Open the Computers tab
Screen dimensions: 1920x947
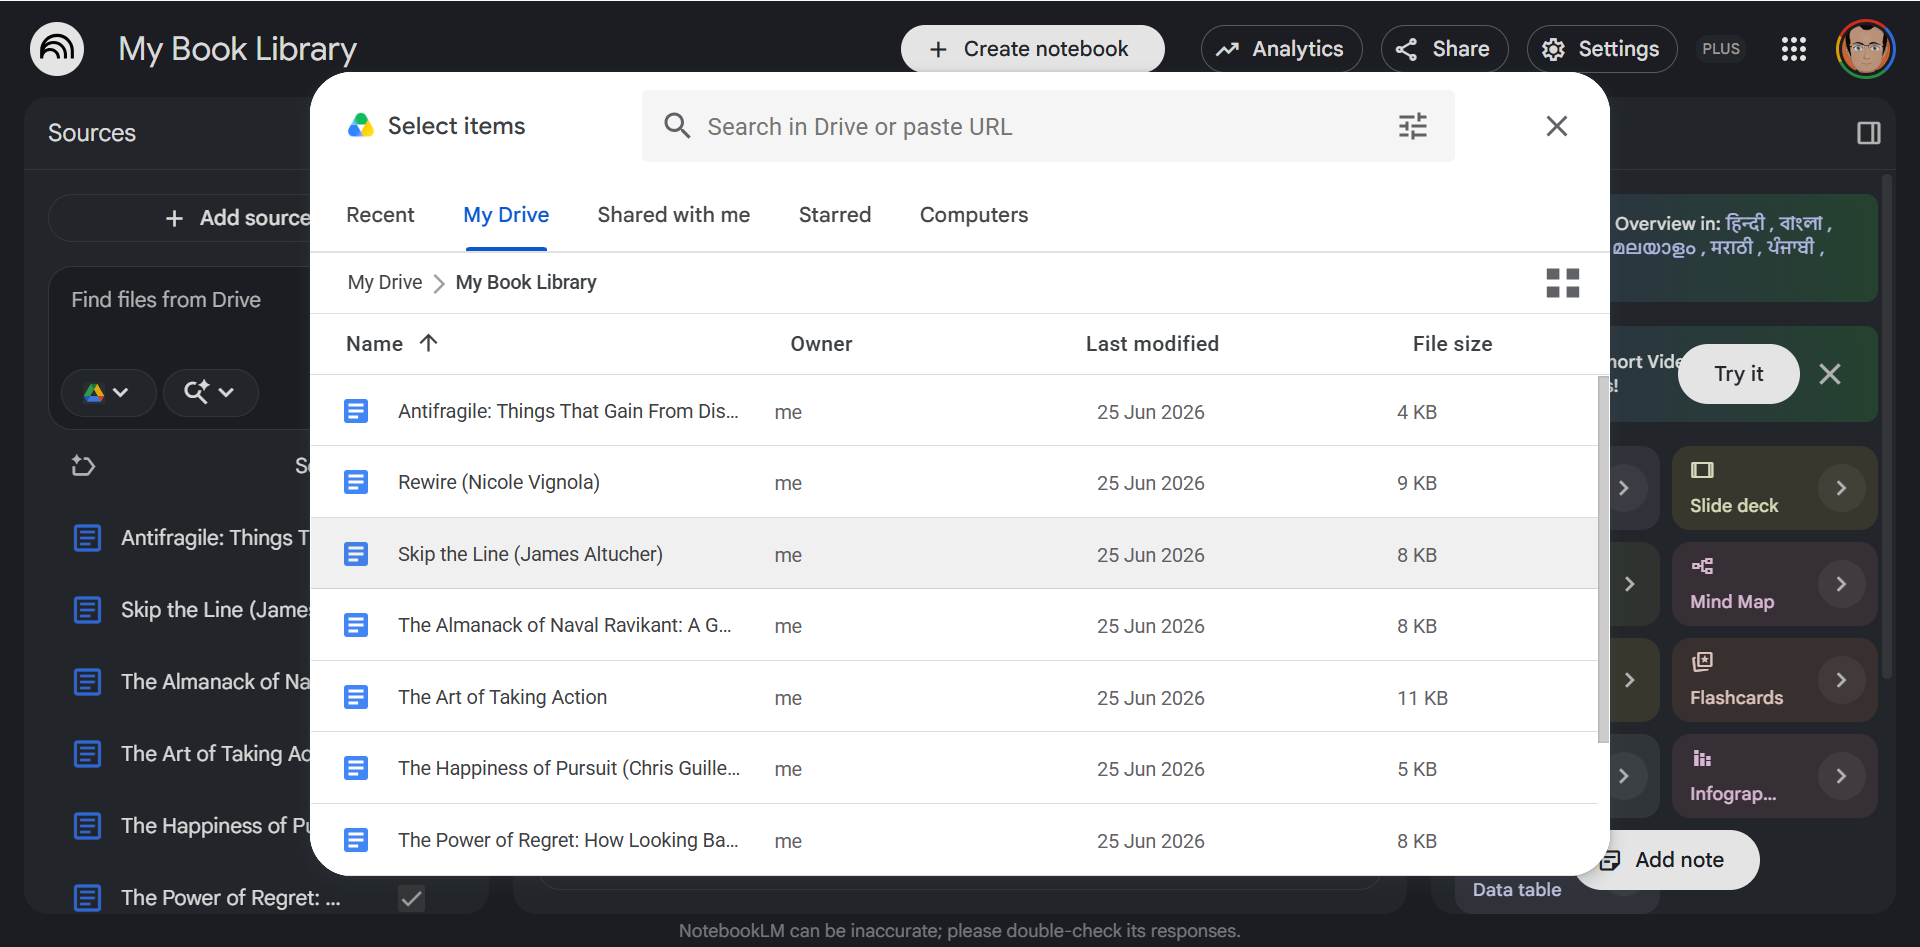pyautogui.click(x=974, y=215)
